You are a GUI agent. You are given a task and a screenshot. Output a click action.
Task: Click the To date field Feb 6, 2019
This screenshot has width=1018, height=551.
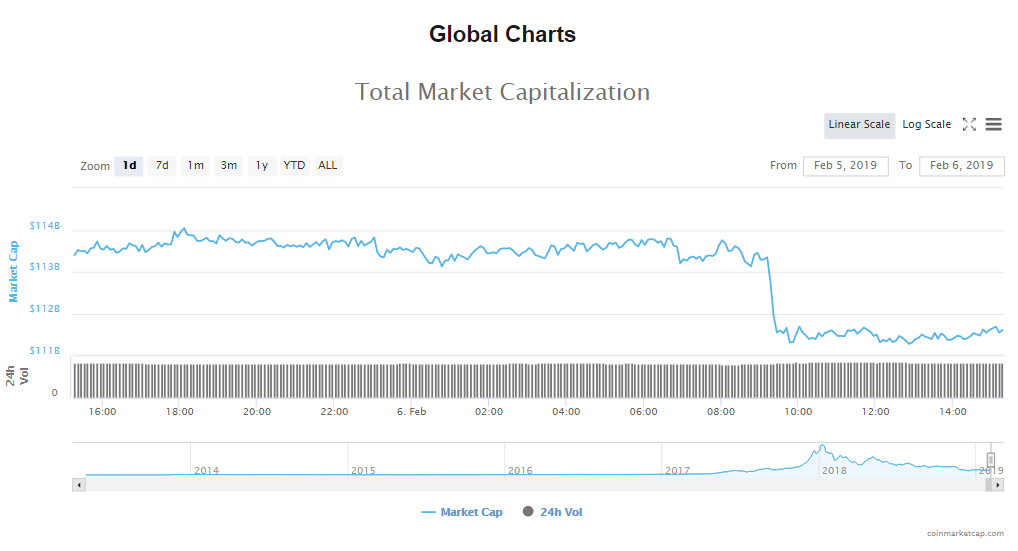pyautogui.click(x=961, y=166)
